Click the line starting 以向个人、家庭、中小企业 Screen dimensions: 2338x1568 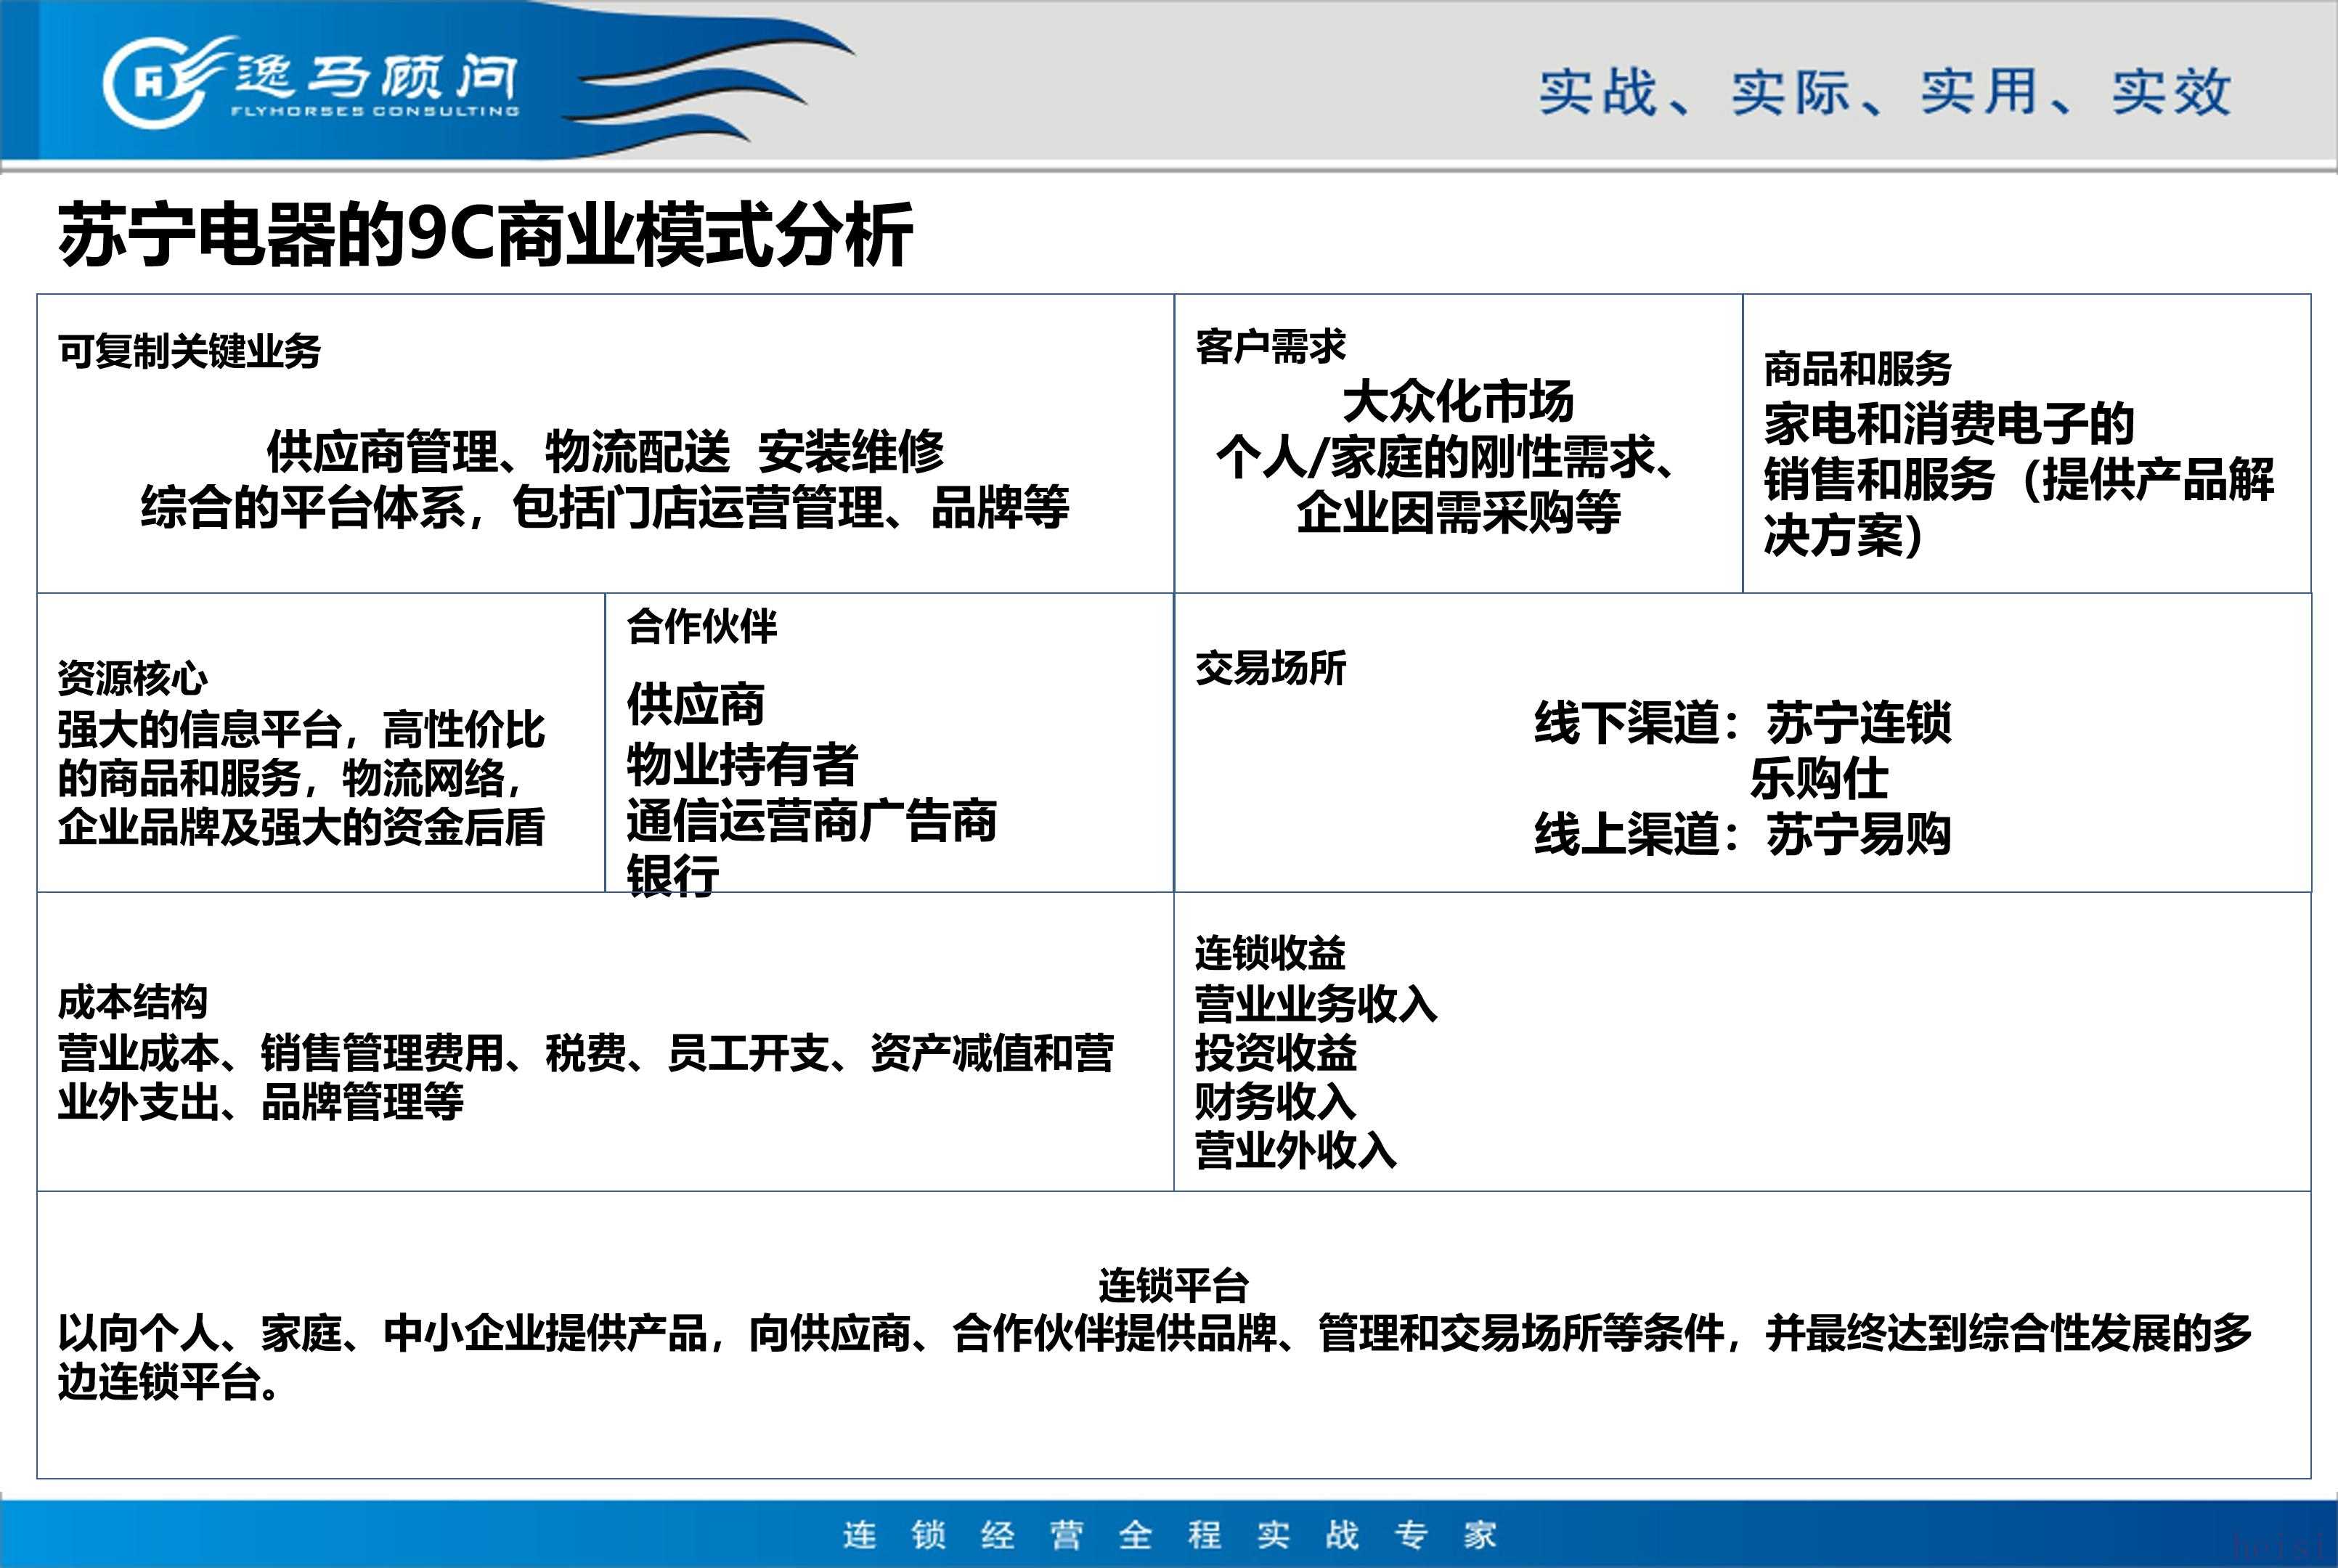pyautogui.click(x=1154, y=1333)
